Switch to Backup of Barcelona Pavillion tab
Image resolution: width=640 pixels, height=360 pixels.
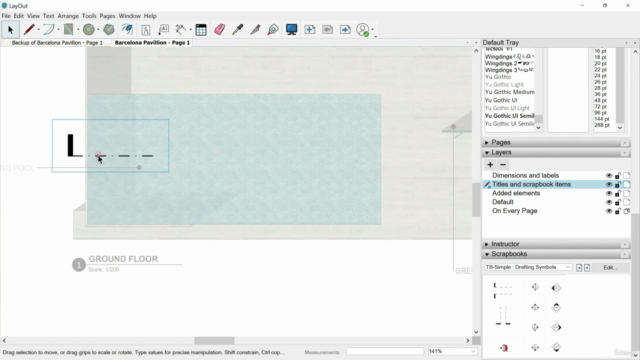[x=57, y=42]
